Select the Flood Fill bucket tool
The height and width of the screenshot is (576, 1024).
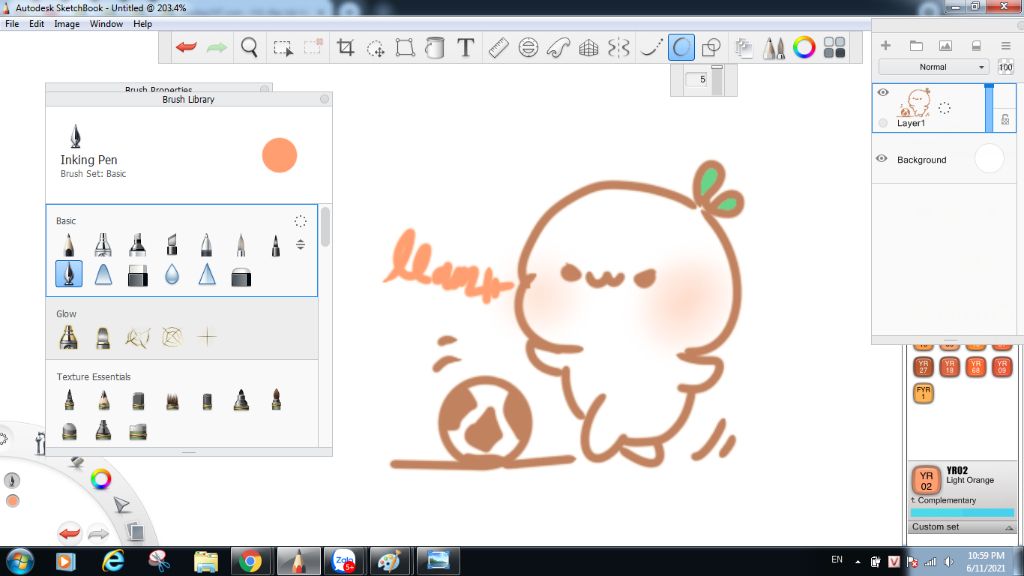pyautogui.click(x=435, y=47)
